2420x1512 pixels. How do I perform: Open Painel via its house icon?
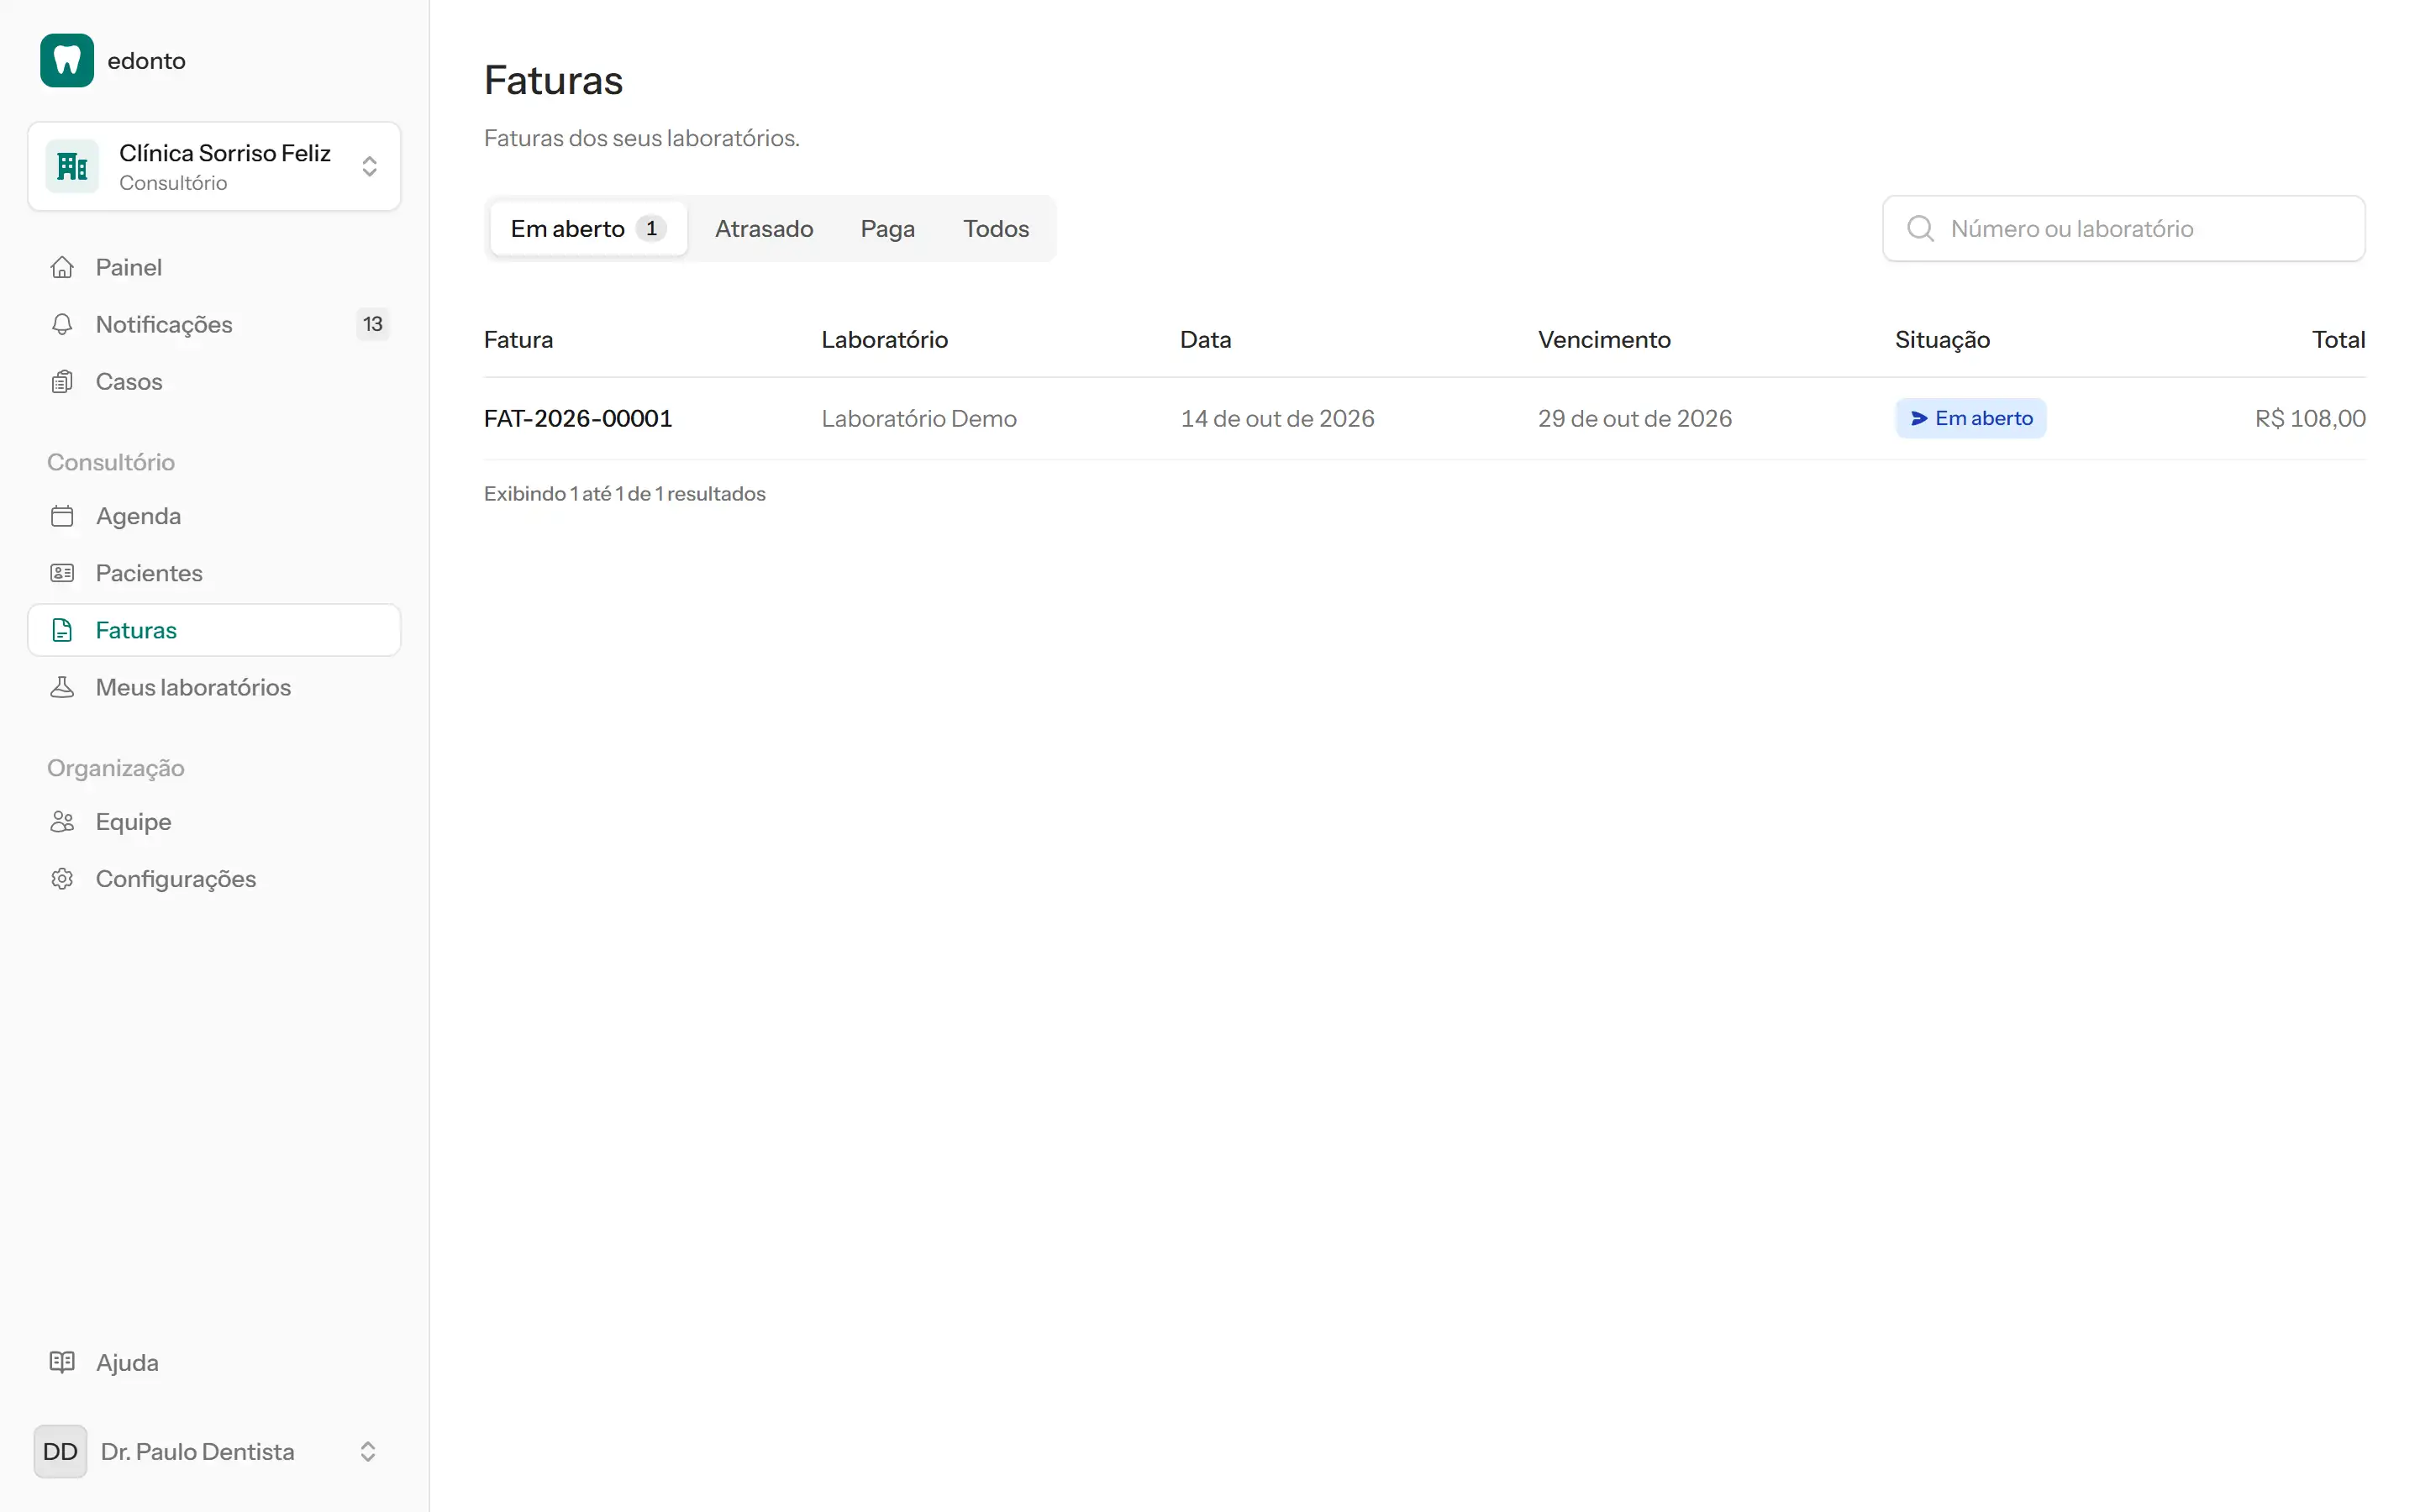coord(62,267)
